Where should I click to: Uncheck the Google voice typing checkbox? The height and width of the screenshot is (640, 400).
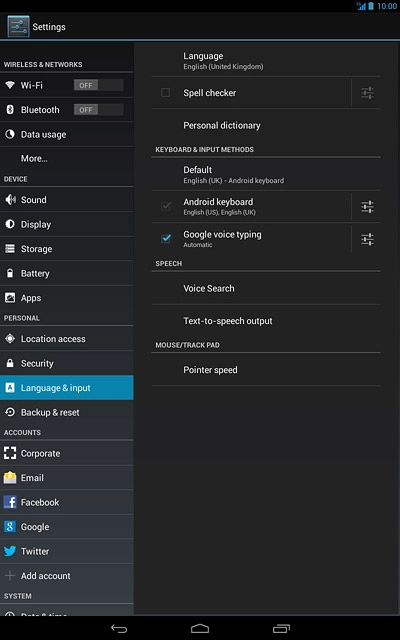click(166, 239)
